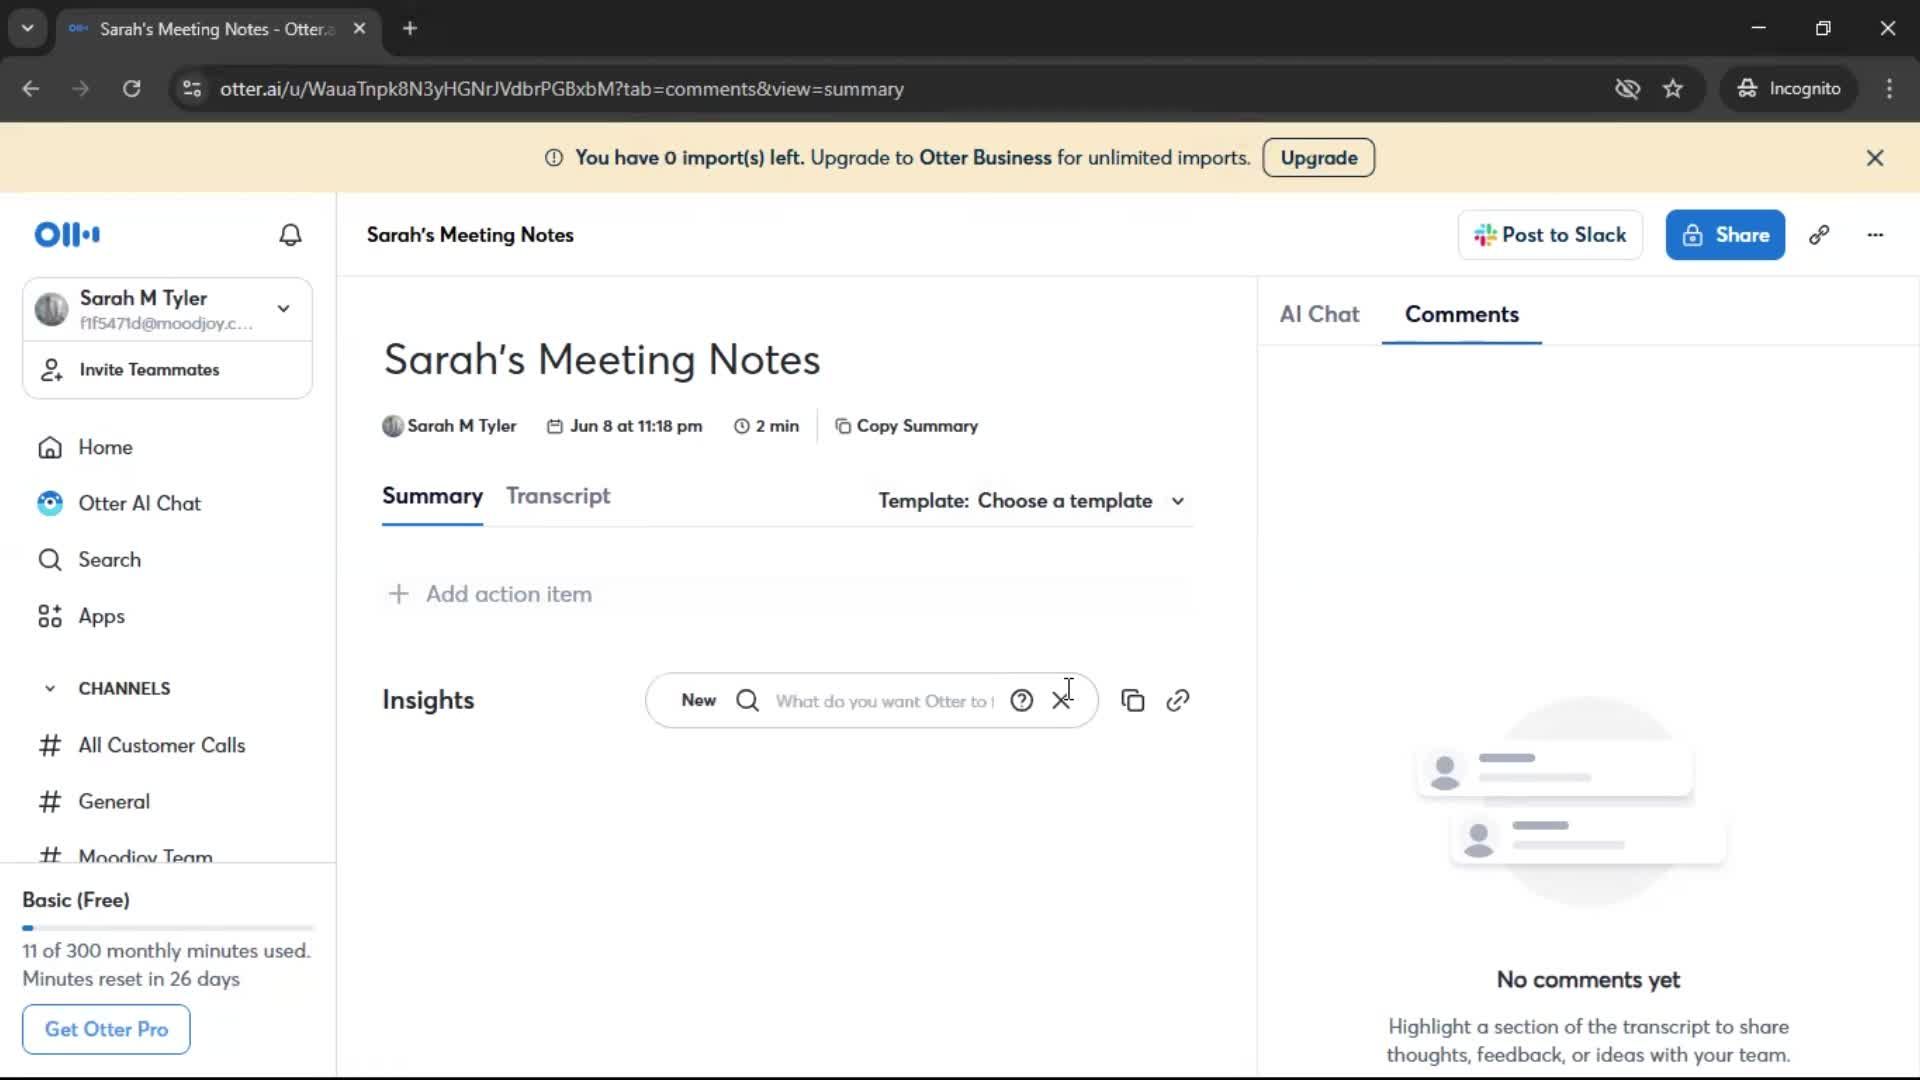Click the New label in Insights search
The height and width of the screenshot is (1080, 1920).
[698, 701]
